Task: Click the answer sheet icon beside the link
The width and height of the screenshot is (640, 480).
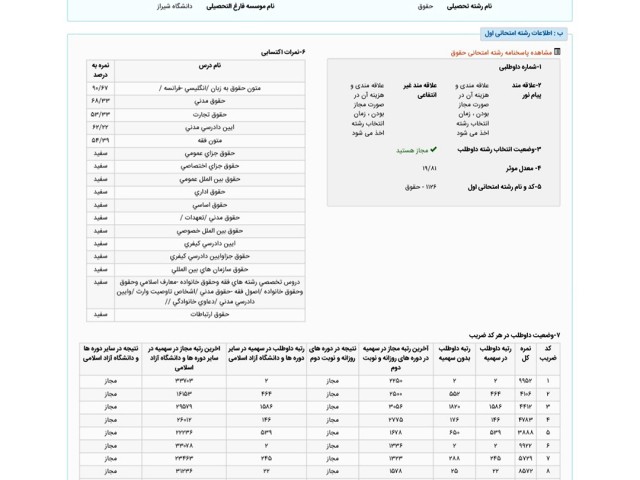Action: coord(557,51)
